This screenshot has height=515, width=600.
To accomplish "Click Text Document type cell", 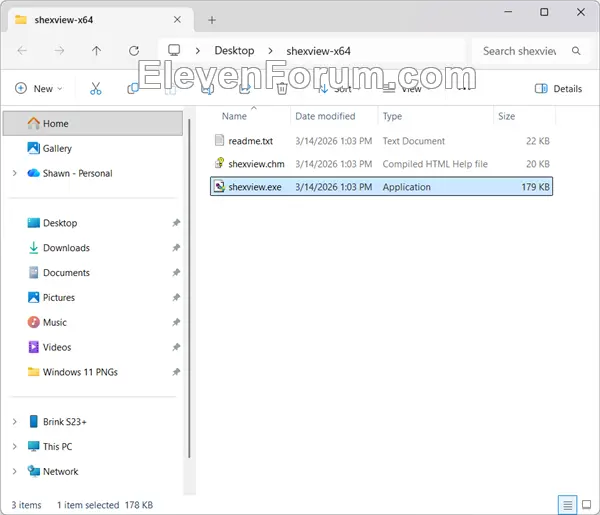I will pyautogui.click(x=414, y=141).
